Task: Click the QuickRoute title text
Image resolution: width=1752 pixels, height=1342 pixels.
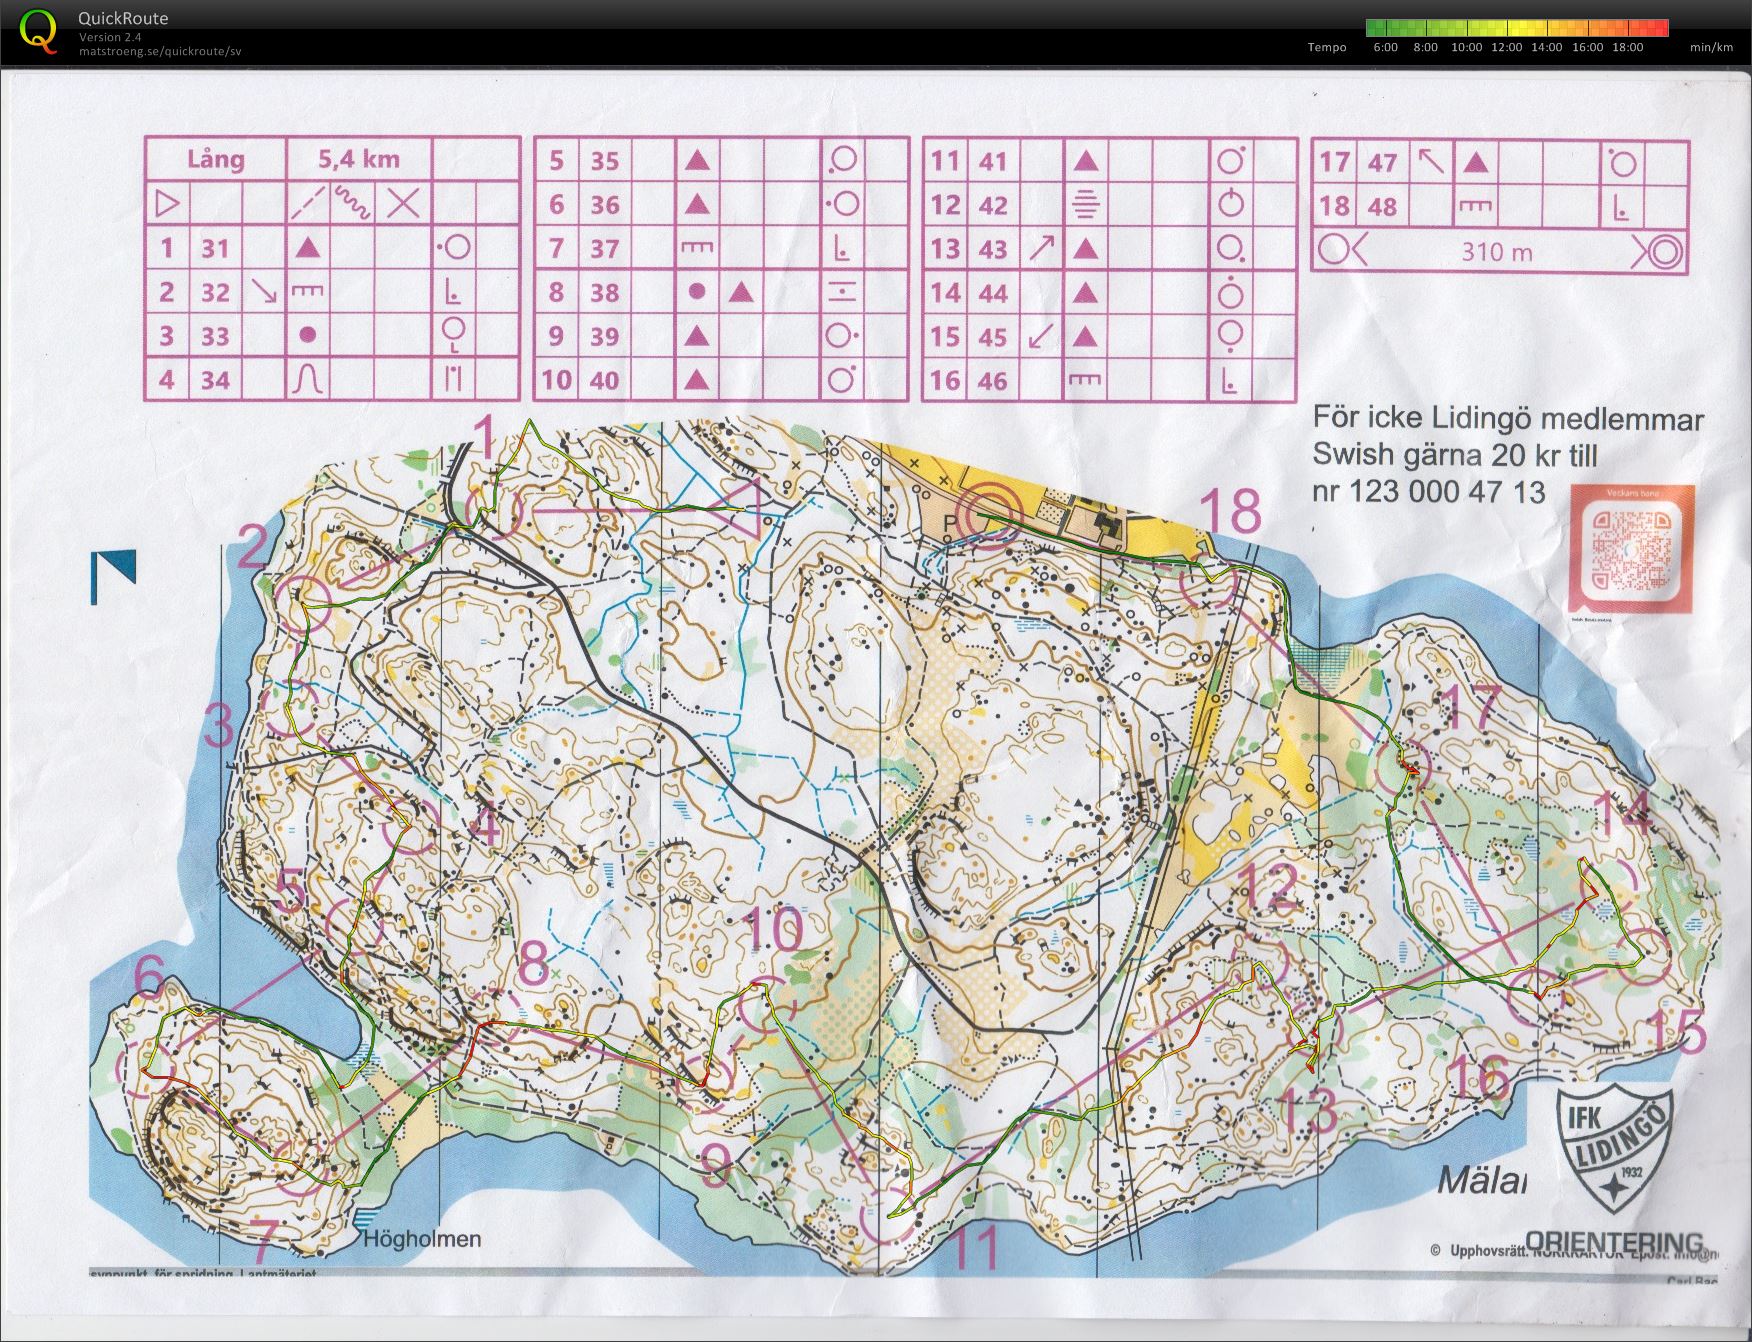Action: click(x=123, y=18)
